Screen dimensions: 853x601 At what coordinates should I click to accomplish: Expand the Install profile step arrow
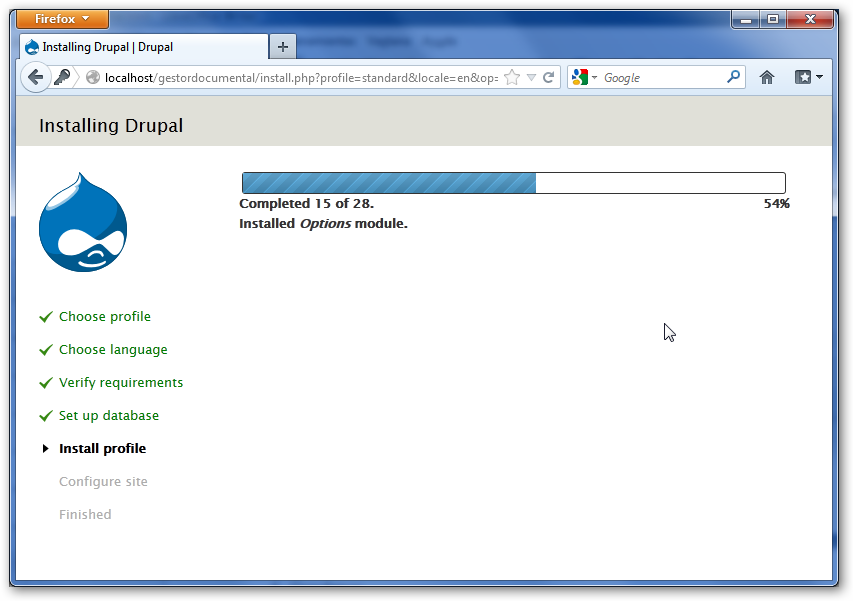[45, 448]
